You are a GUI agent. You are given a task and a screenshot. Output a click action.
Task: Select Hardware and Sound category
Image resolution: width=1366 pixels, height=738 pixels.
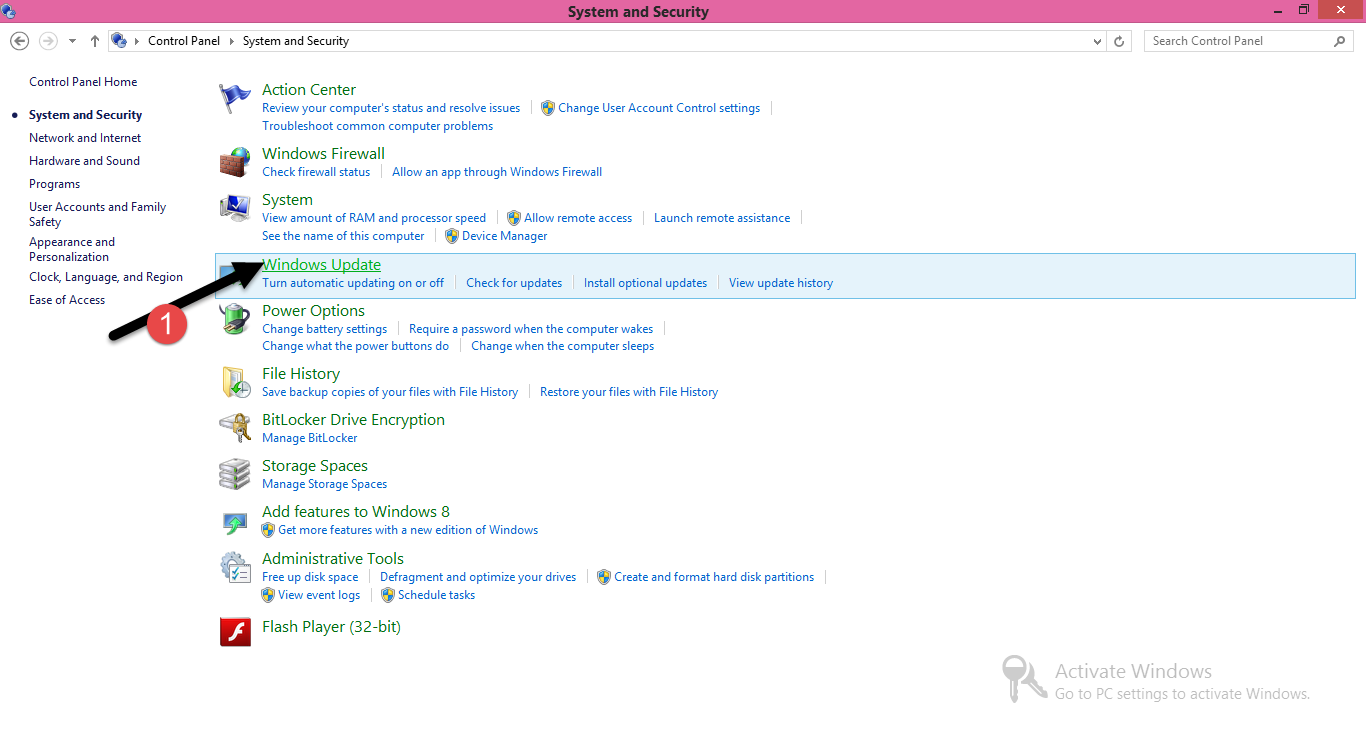click(x=84, y=161)
